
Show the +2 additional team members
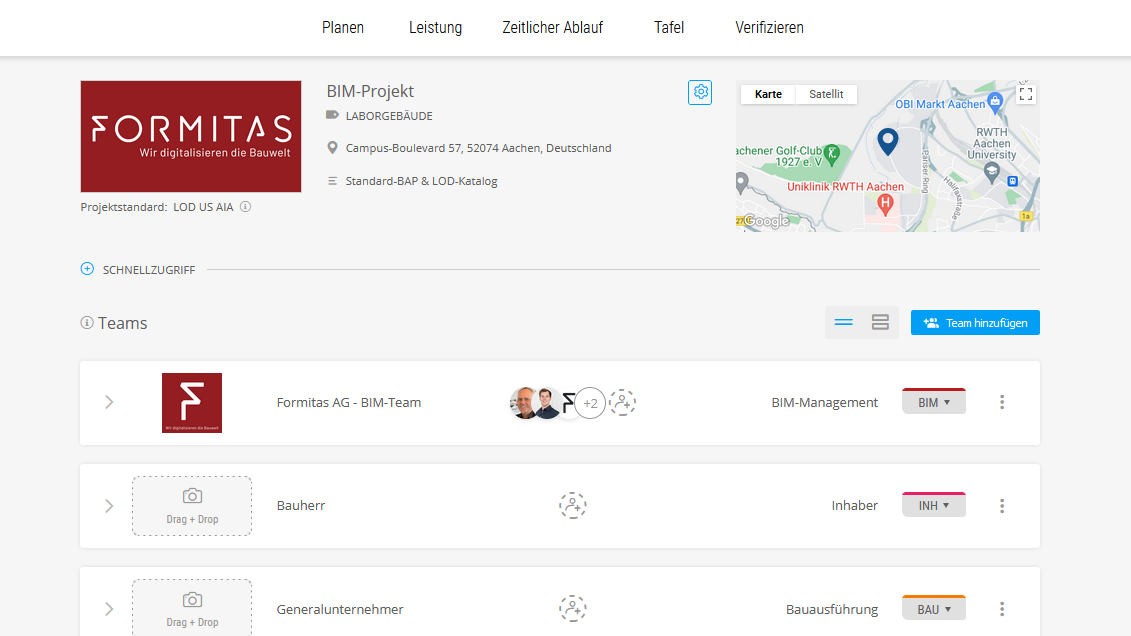[x=590, y=403]
